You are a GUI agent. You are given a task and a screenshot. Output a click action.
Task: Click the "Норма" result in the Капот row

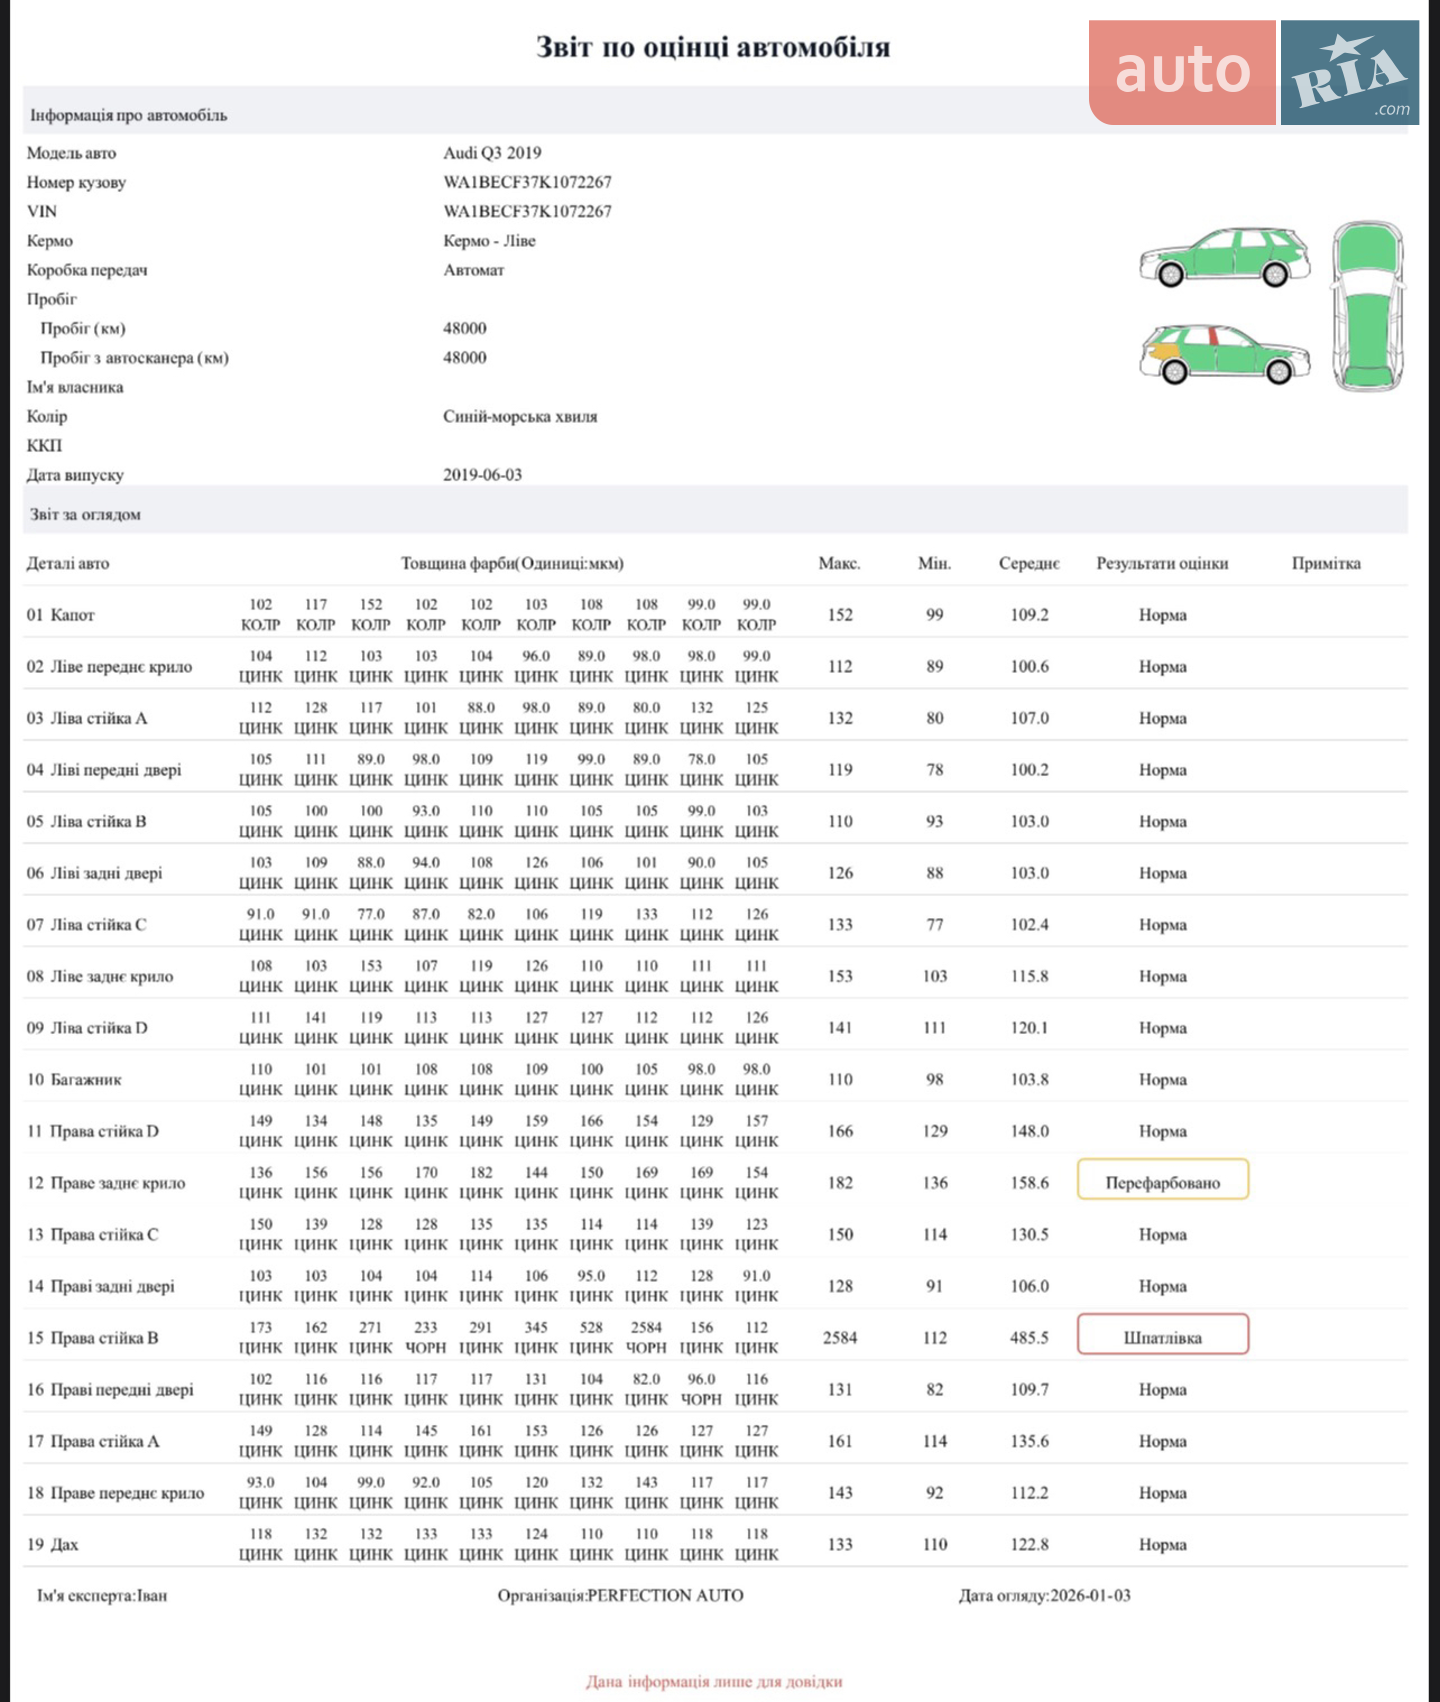tap(1162, 615)
